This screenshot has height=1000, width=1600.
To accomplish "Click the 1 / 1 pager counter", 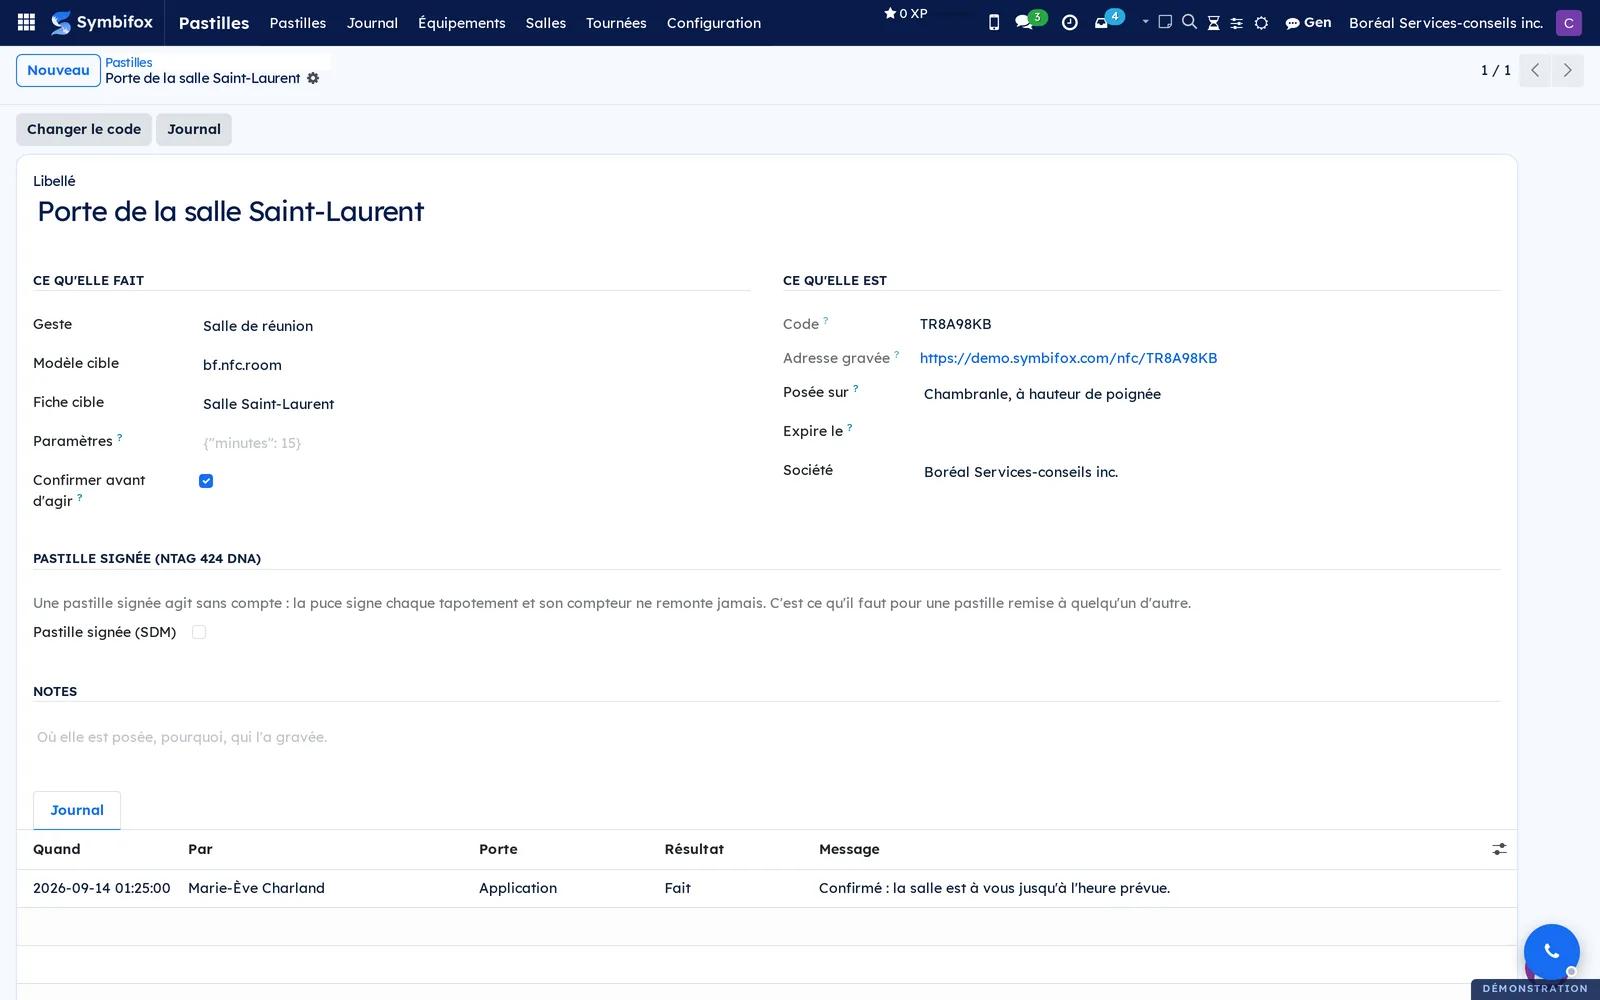I will [1495, 70].
